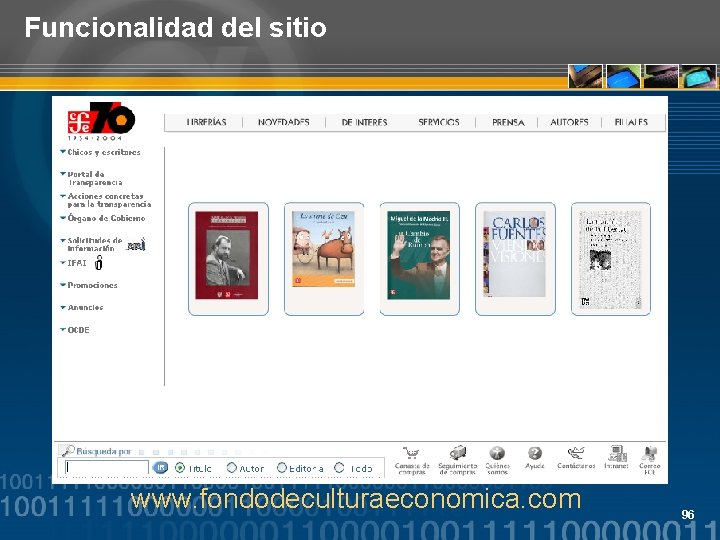Expand the Solicitudes de información arrow
This screenshot has width=720, height=540.
[63, 240]
